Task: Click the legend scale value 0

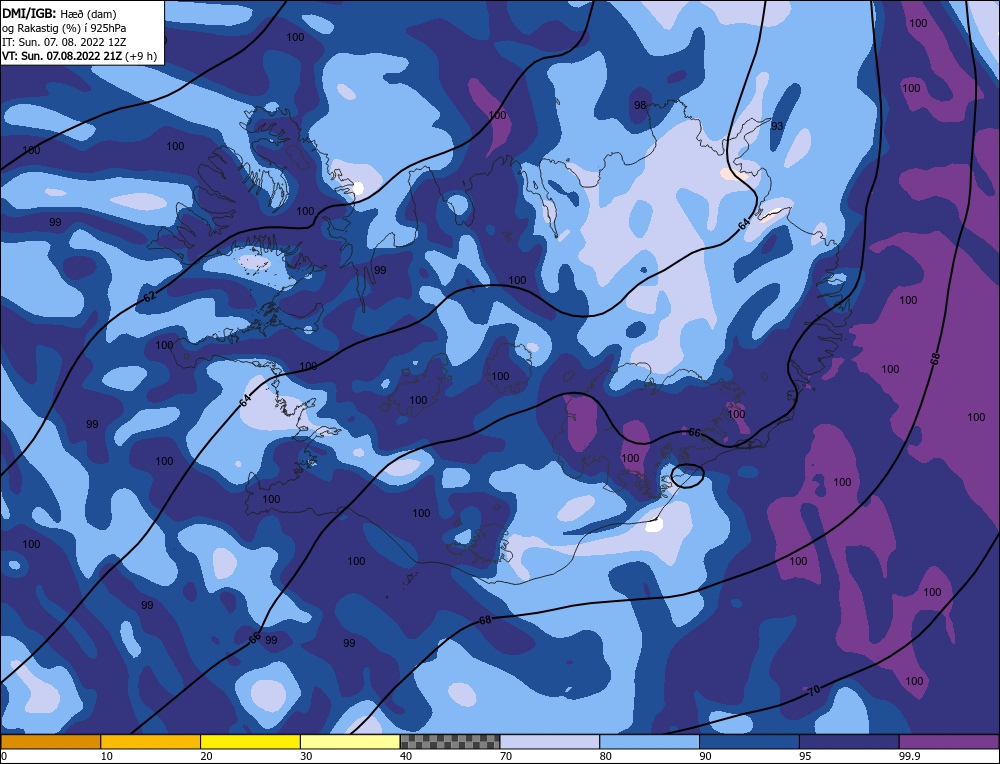Action: pyautogui.click(x=4, y=757)
